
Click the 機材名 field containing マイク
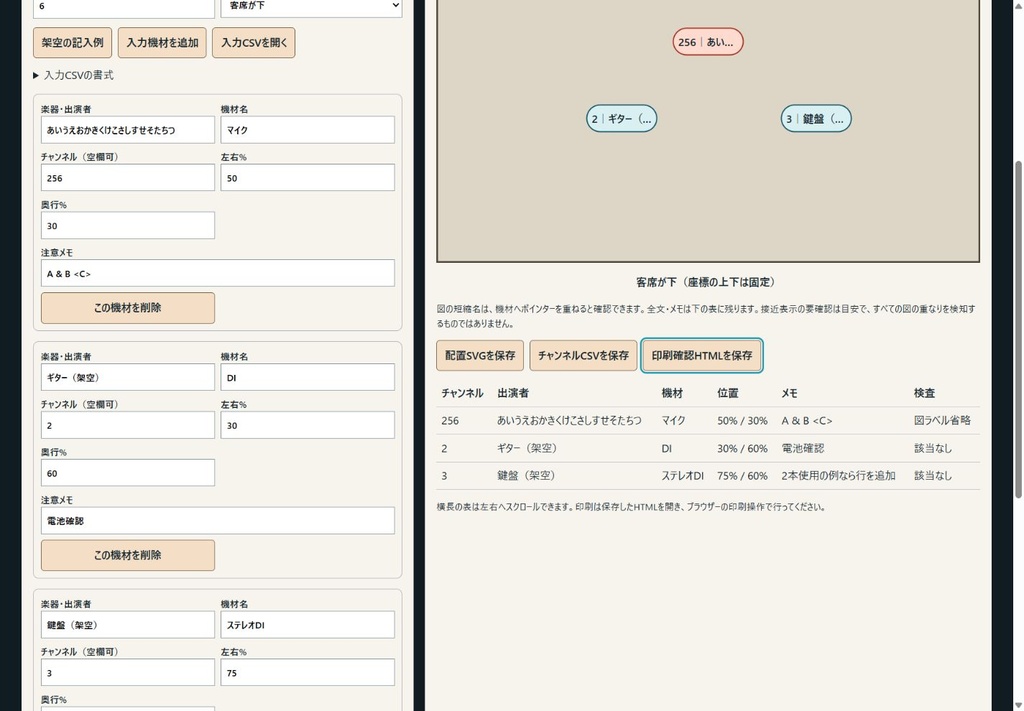[x=308, y=130]
